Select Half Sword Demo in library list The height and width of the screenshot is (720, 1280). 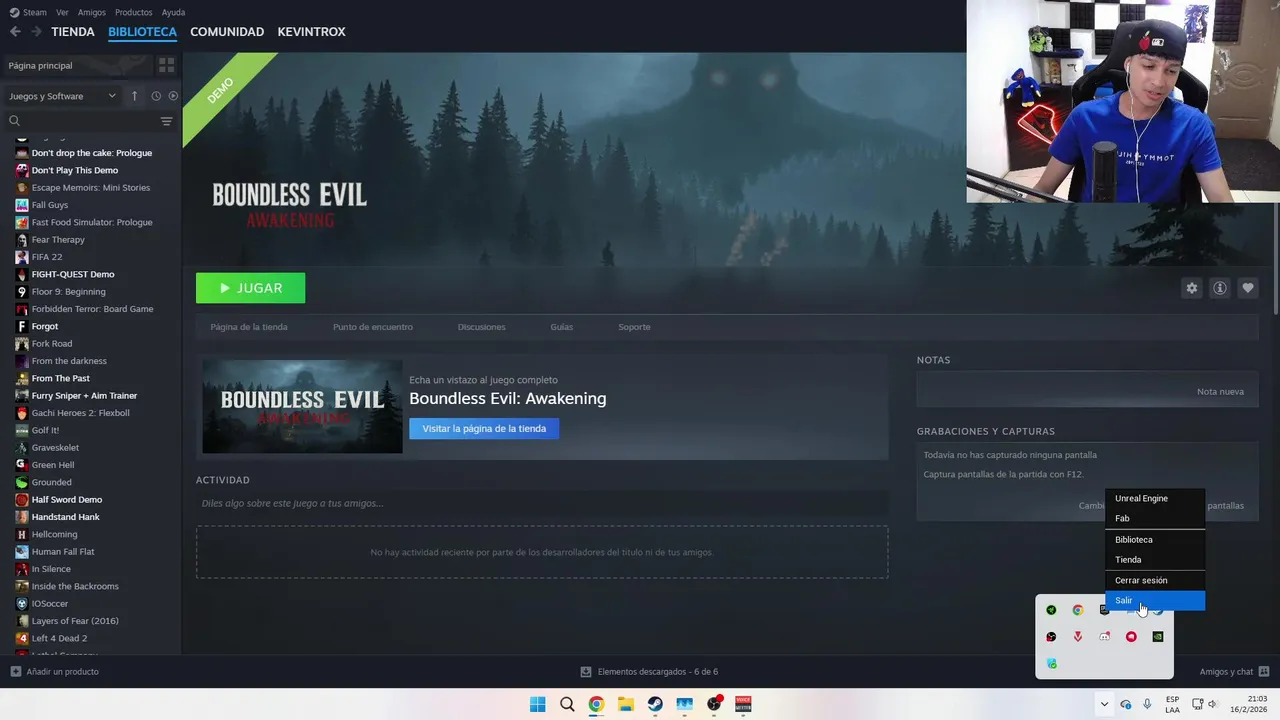(x=66, y=500)
